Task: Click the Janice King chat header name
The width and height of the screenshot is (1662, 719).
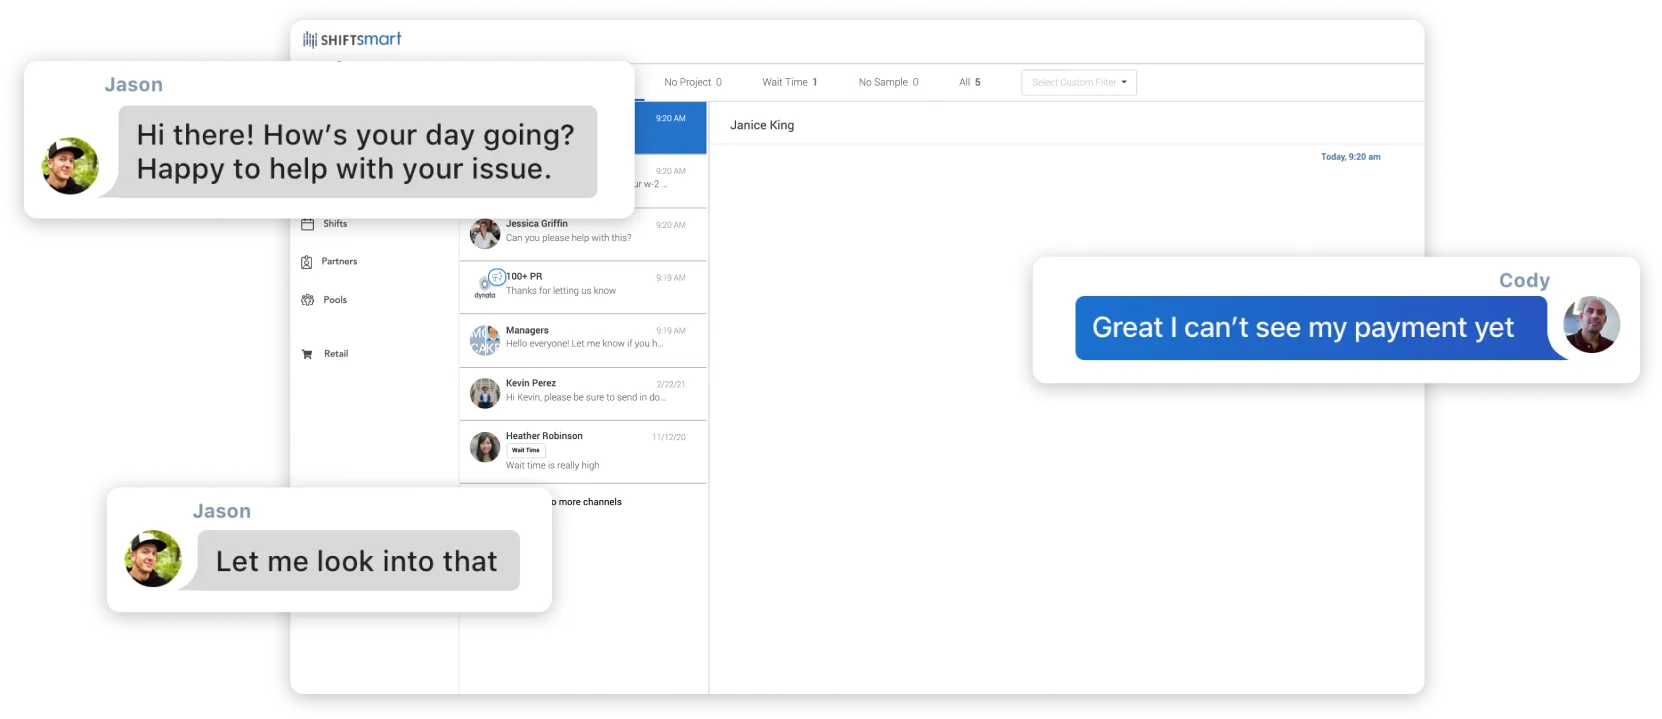Action: tap(762, 125)
